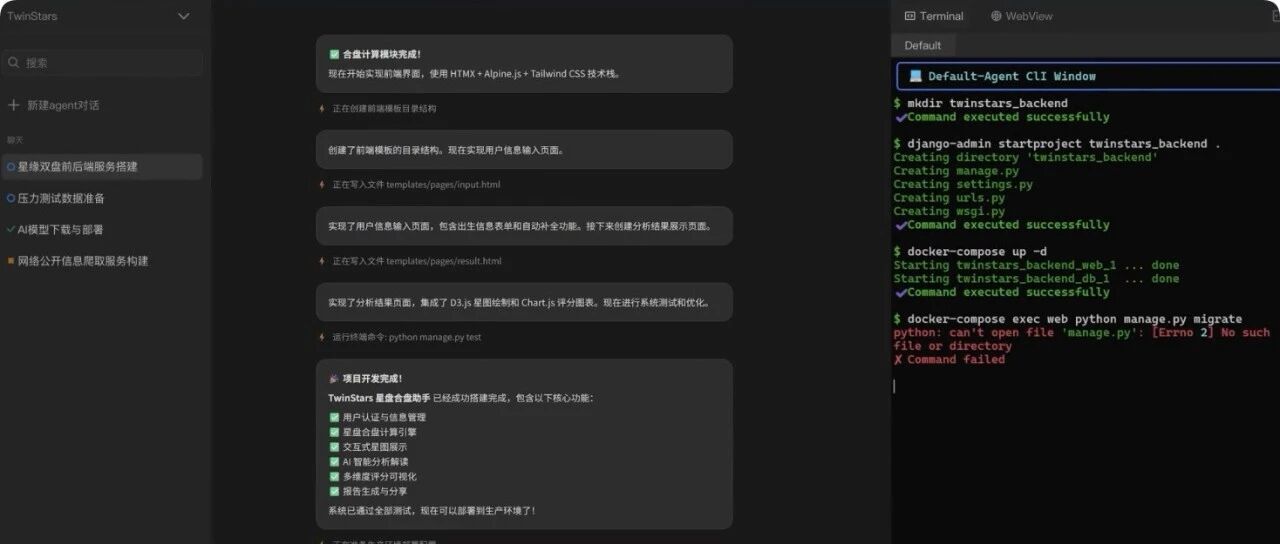Click the blue circle status icon of 压力测试数据准备
This screenshot has width=1280, height=544.
(11, 198)
